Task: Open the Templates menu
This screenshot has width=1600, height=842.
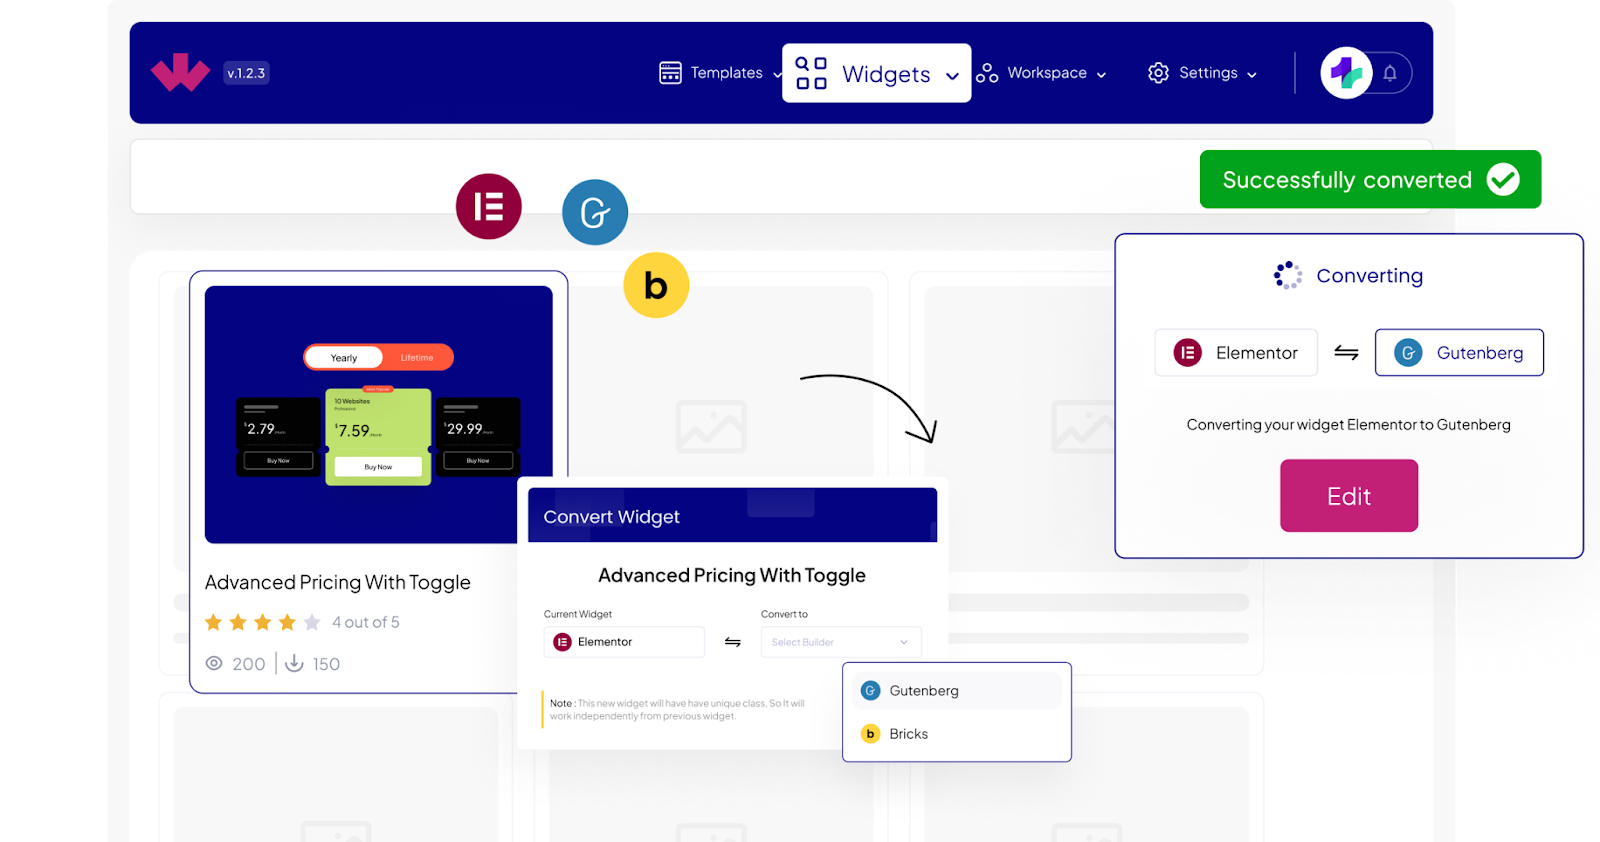Action: [720, 73]
